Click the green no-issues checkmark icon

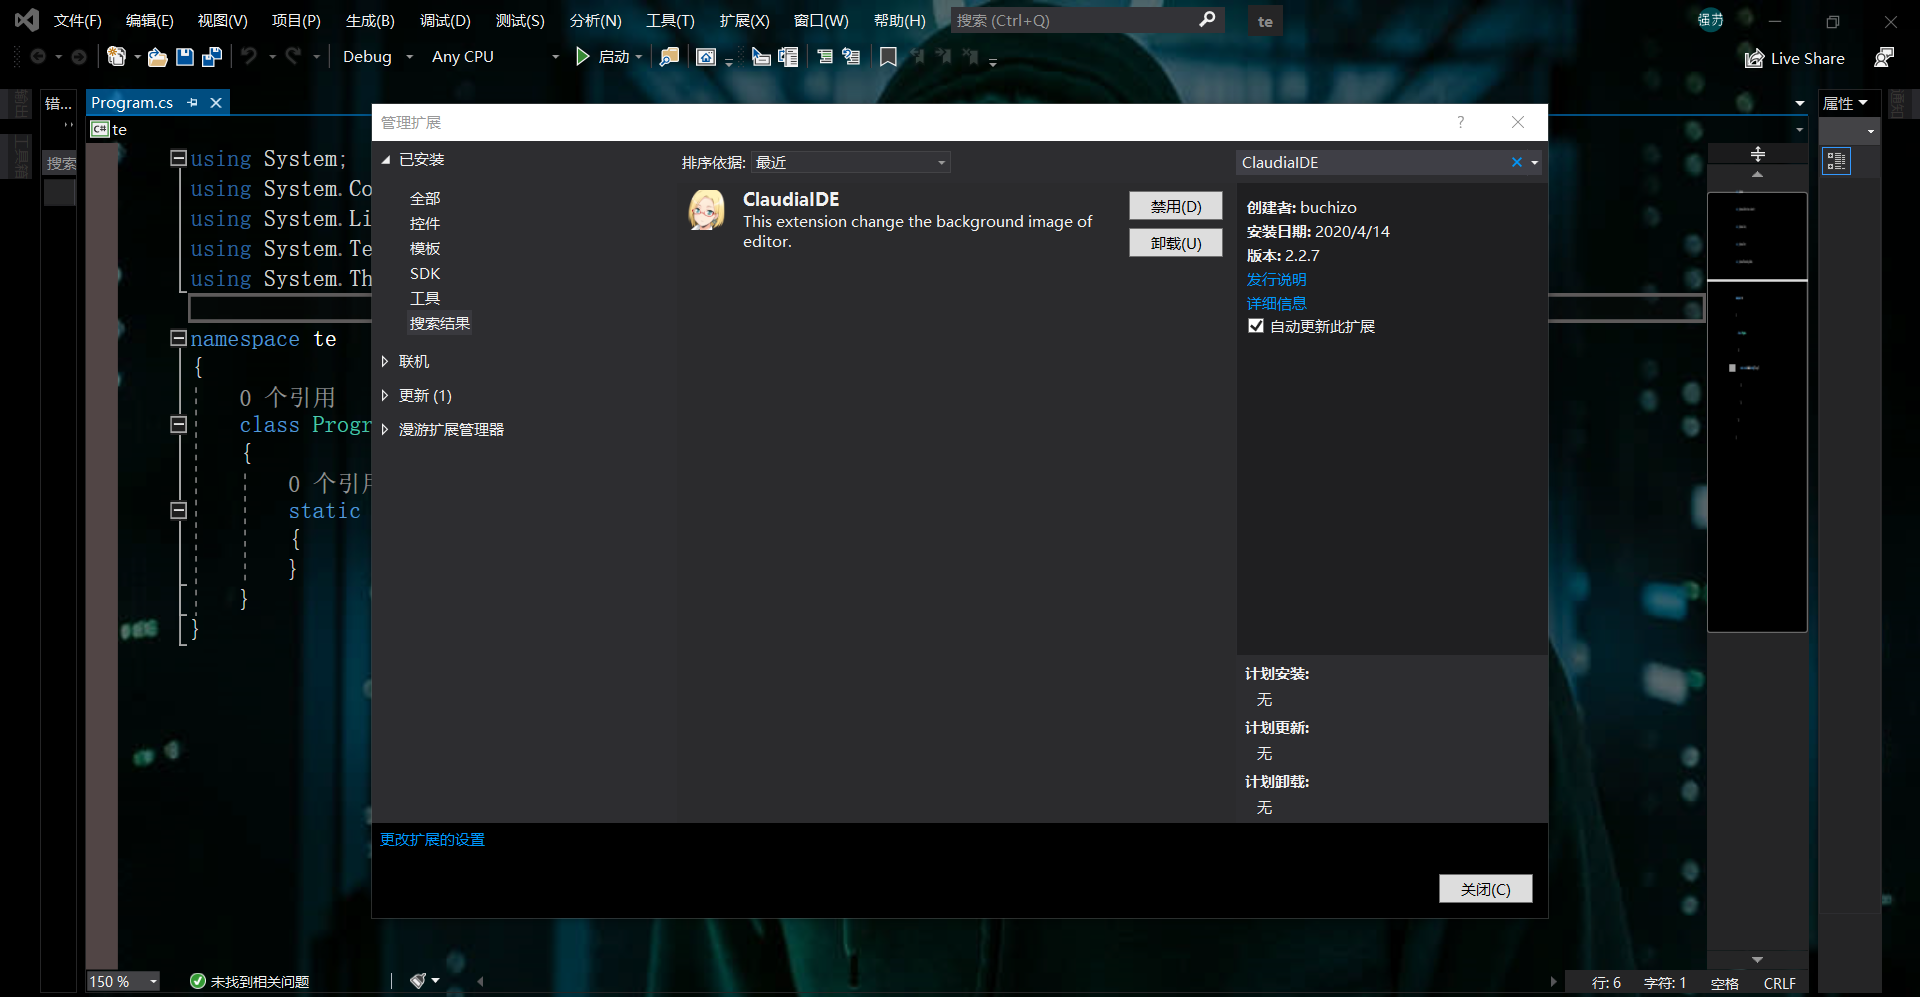pos(198,981)
